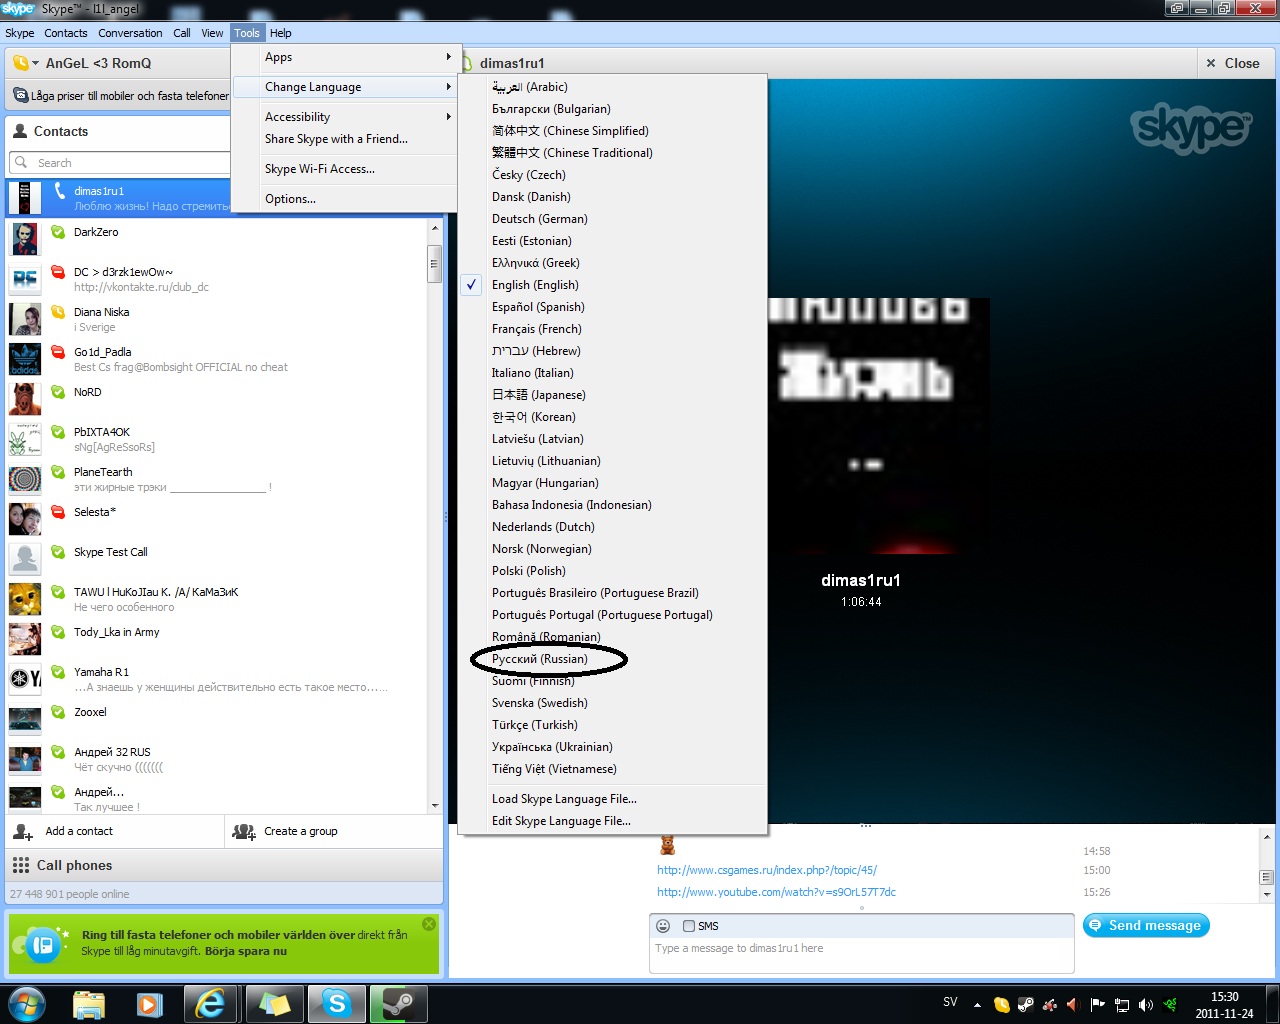1280x1024 pixels.
Task: Expand the Change Language submenu
Action: pos(345,87)
